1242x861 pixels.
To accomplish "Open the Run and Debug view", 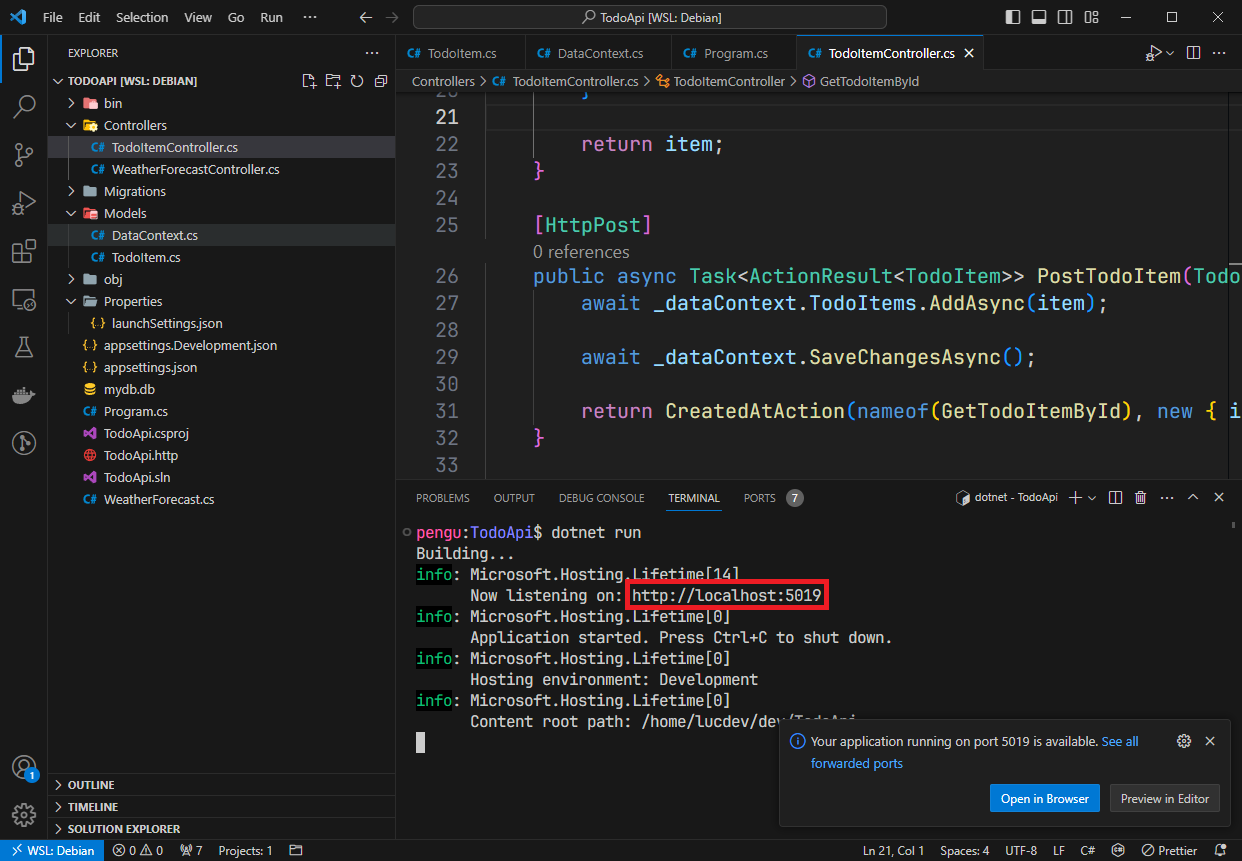I will click(24, 202).
